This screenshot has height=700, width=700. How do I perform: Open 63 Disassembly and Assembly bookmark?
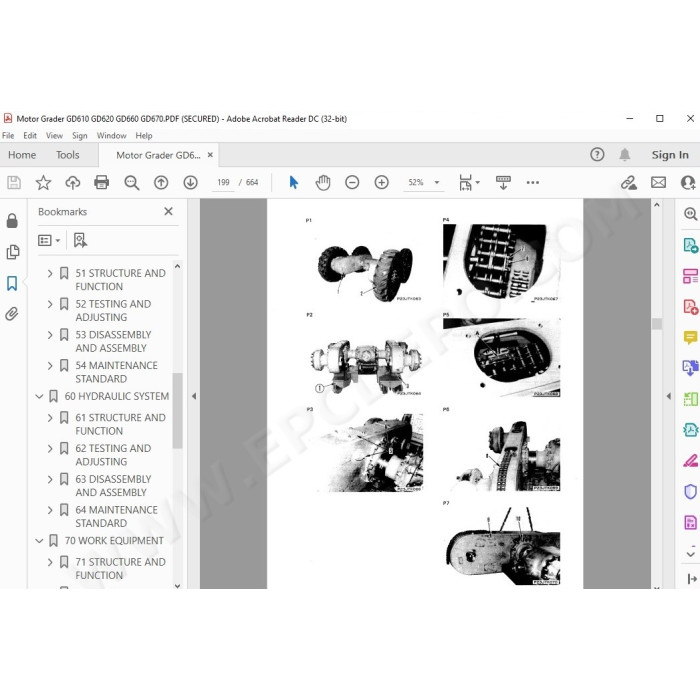113,485
